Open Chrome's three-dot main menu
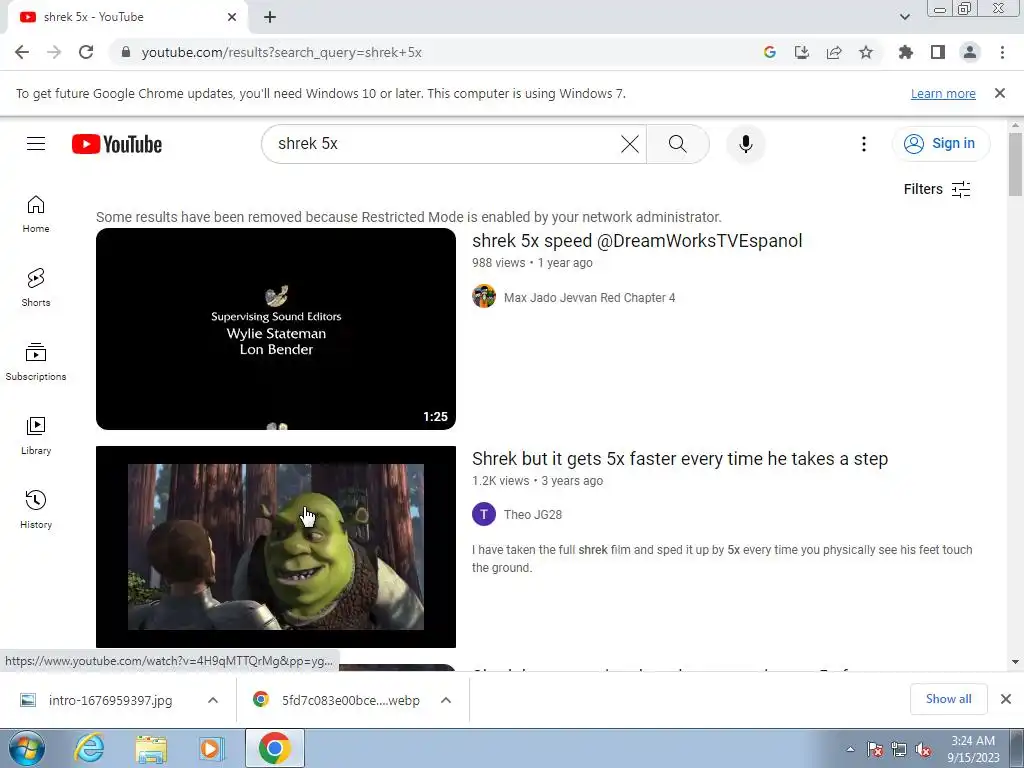Screen dimensions: 1024x768 pos(1002,52)
